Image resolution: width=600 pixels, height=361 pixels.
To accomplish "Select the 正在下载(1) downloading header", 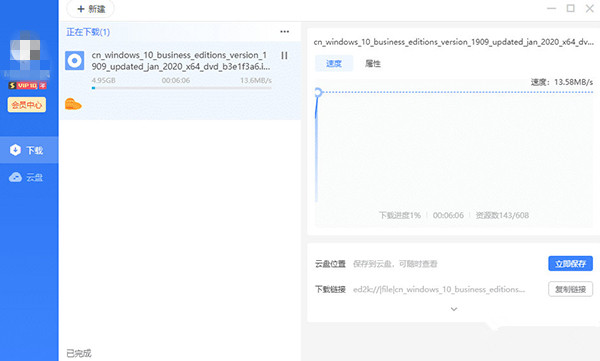I will pyautogui.click(x=88, y=32).
